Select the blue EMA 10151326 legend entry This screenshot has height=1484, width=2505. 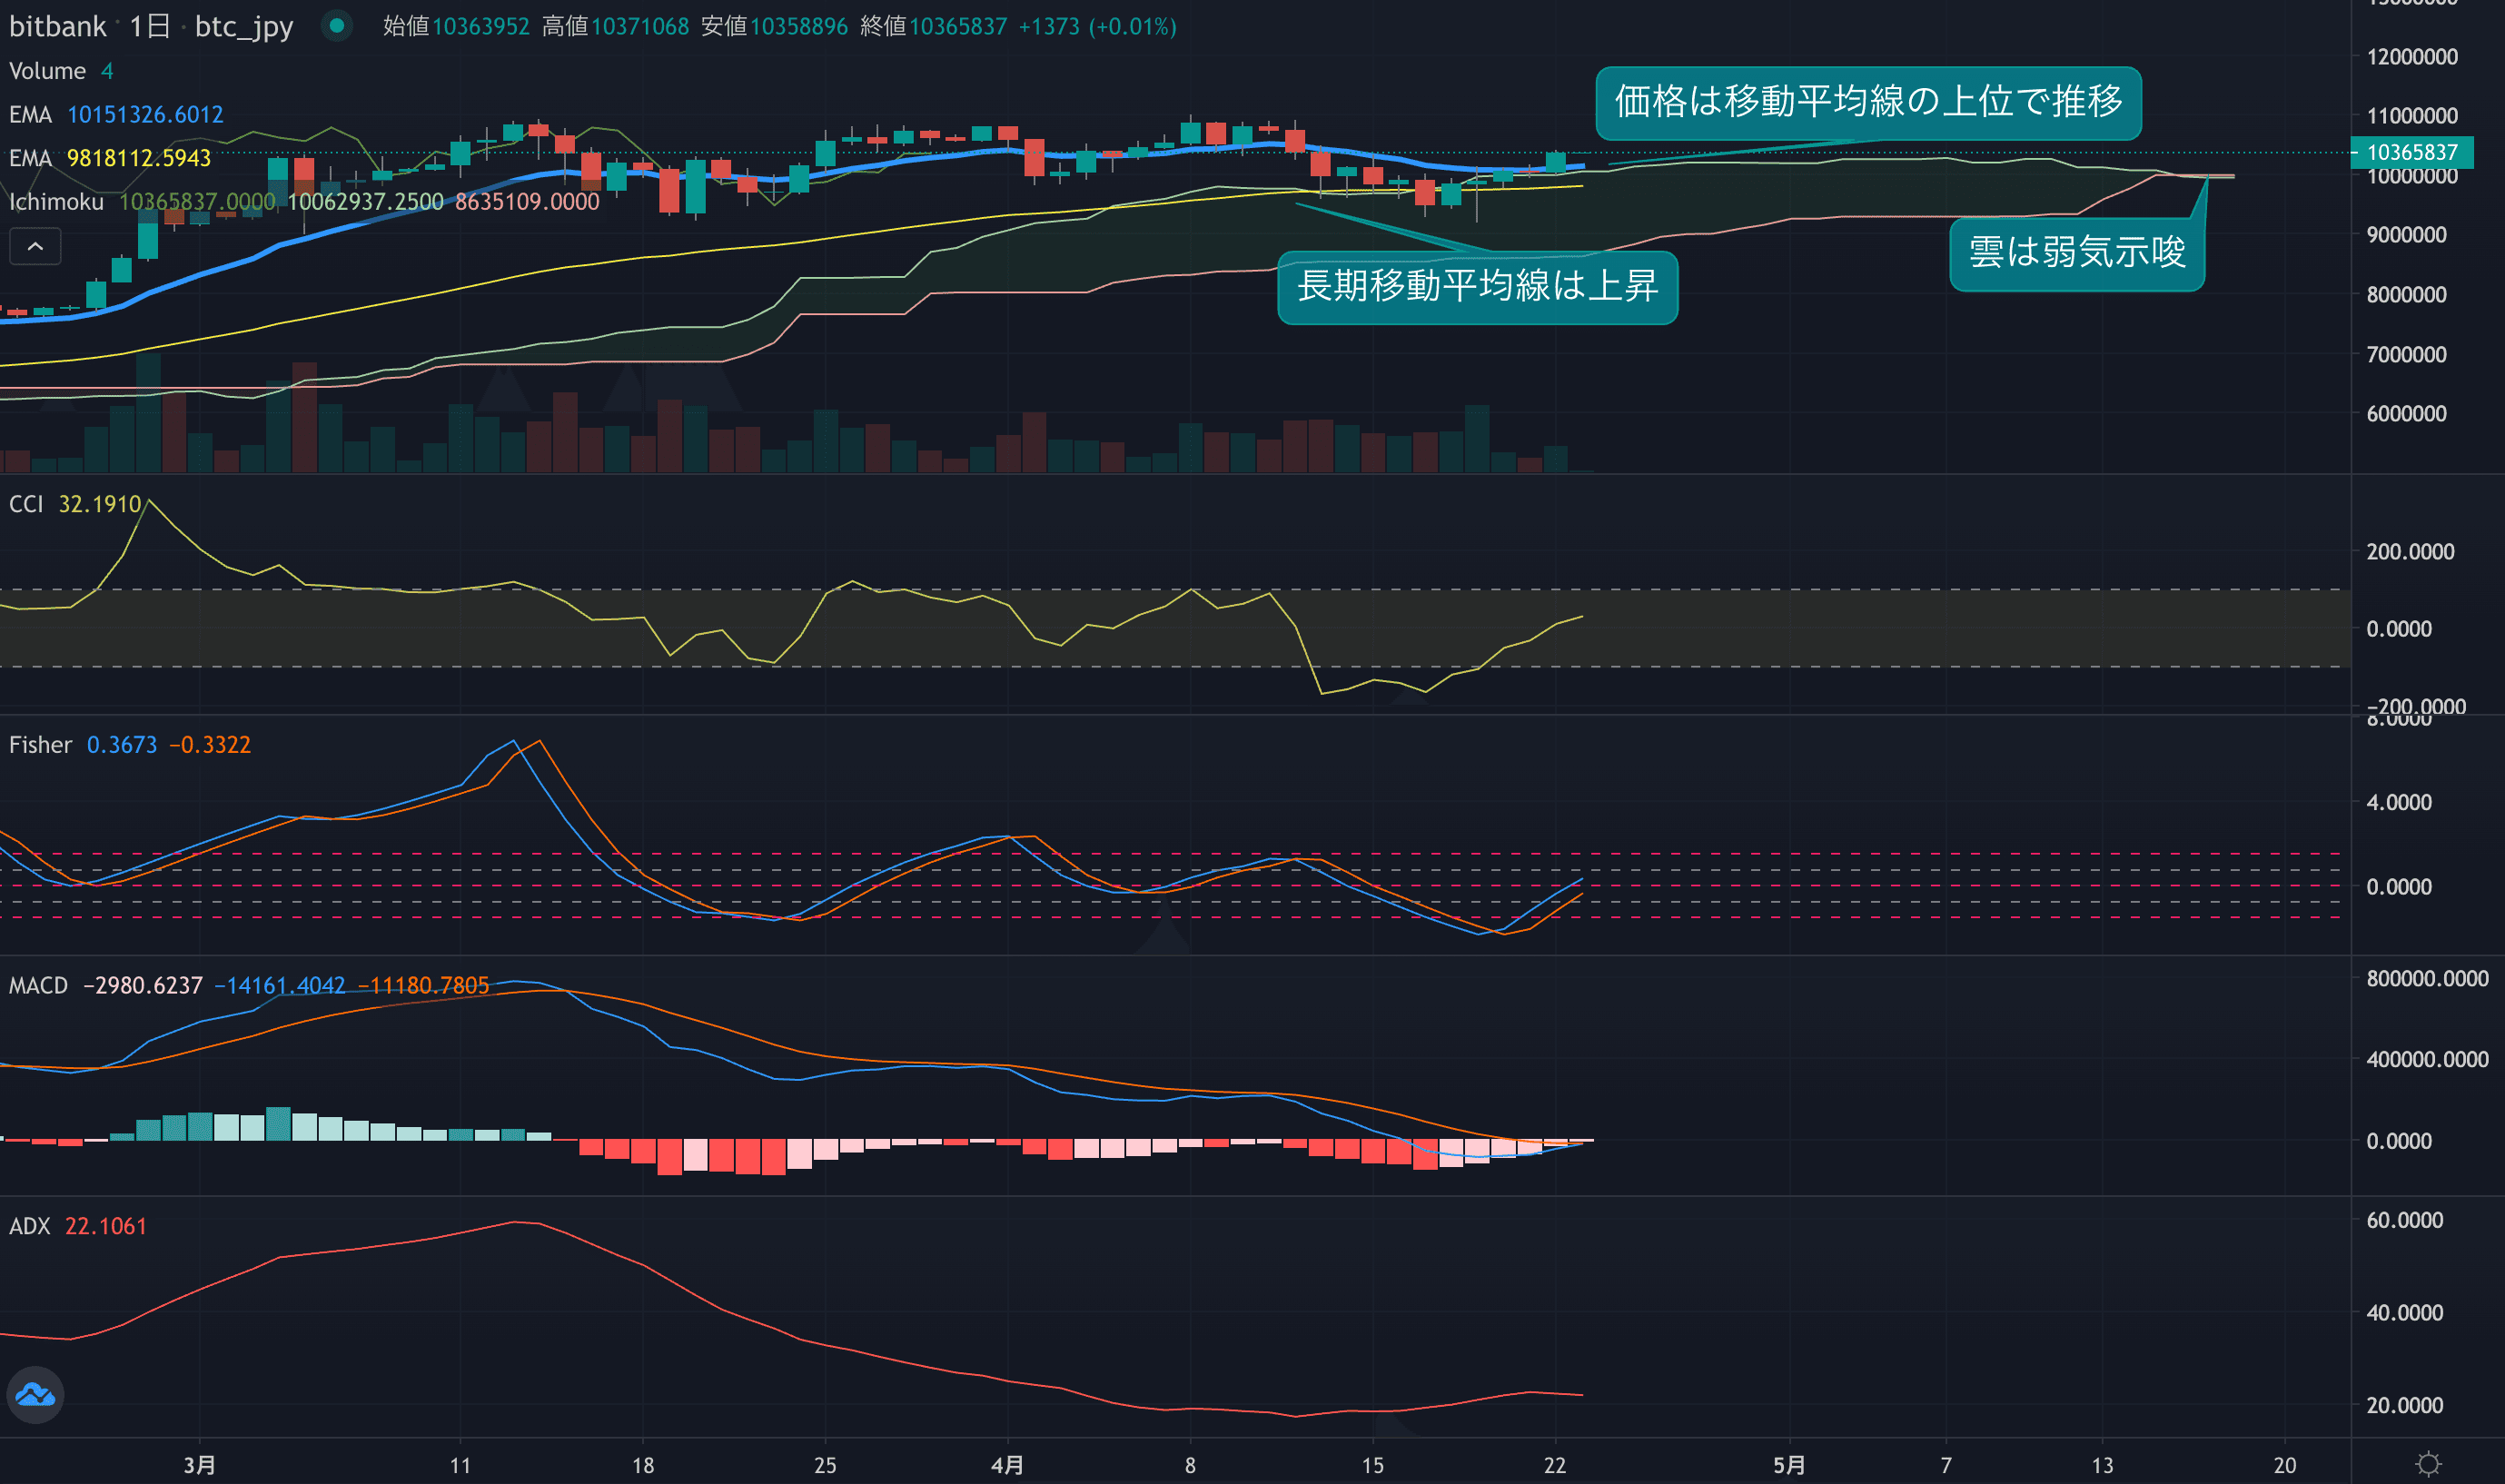tap(116, 115)
